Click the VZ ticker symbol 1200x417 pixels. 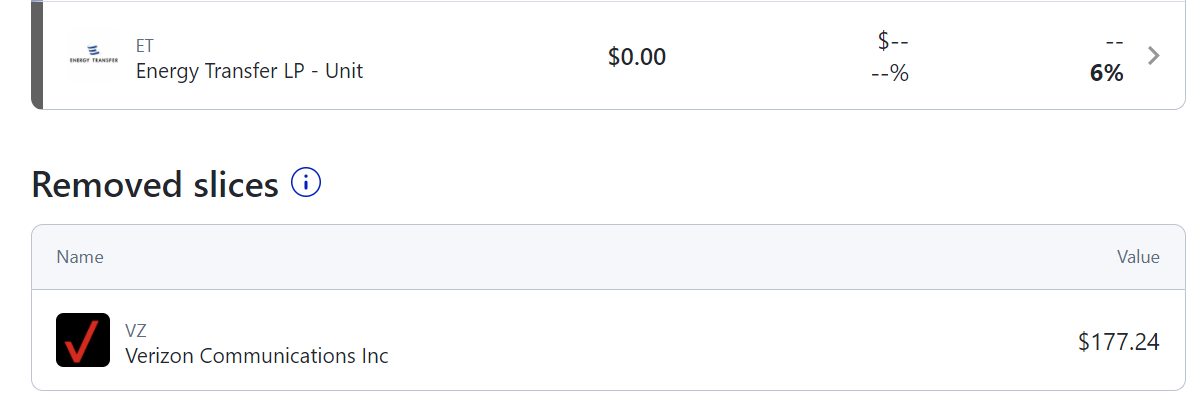pos(136,330)
